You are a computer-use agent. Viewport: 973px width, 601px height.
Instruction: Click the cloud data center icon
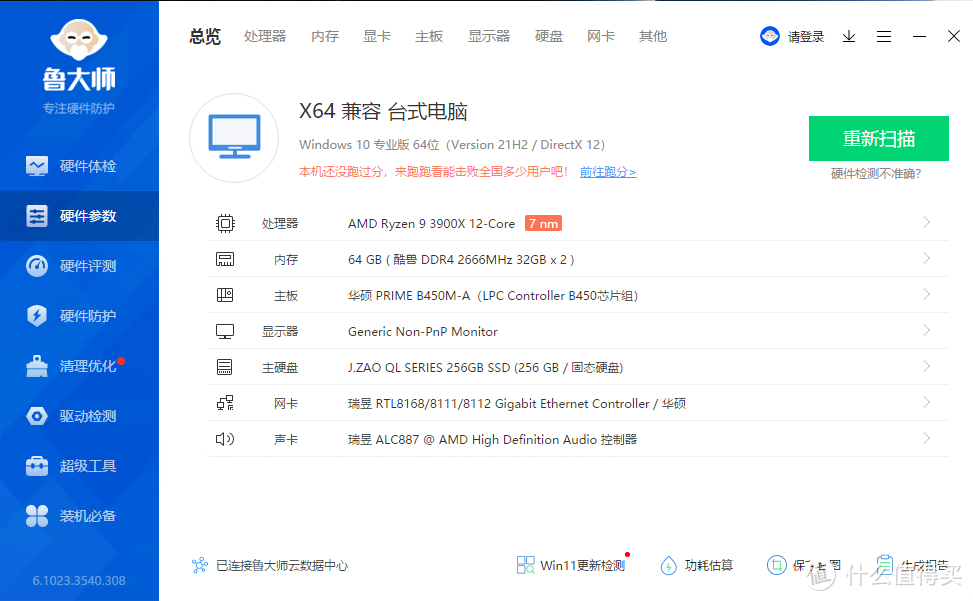[200, 565]
